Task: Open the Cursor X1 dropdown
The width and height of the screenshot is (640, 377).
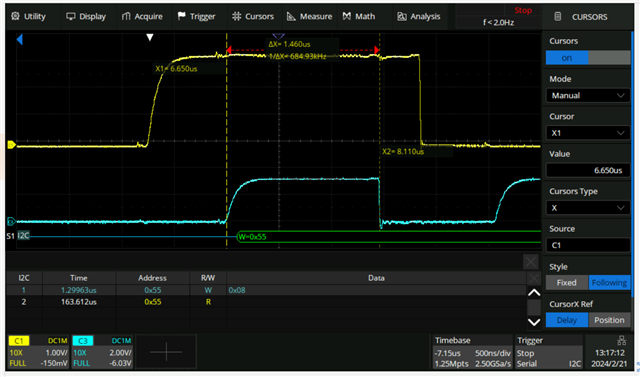Action: 588,133
